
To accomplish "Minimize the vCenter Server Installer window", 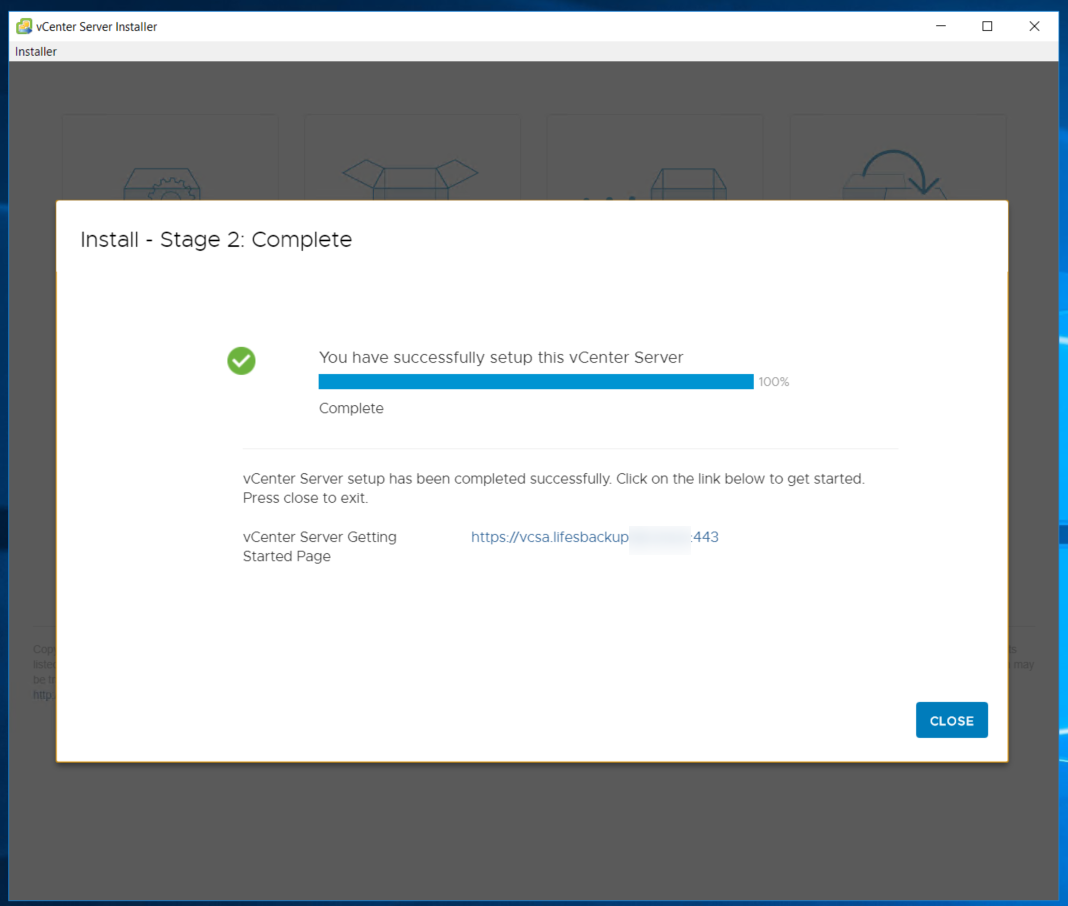I will click(x=940, y=26).
